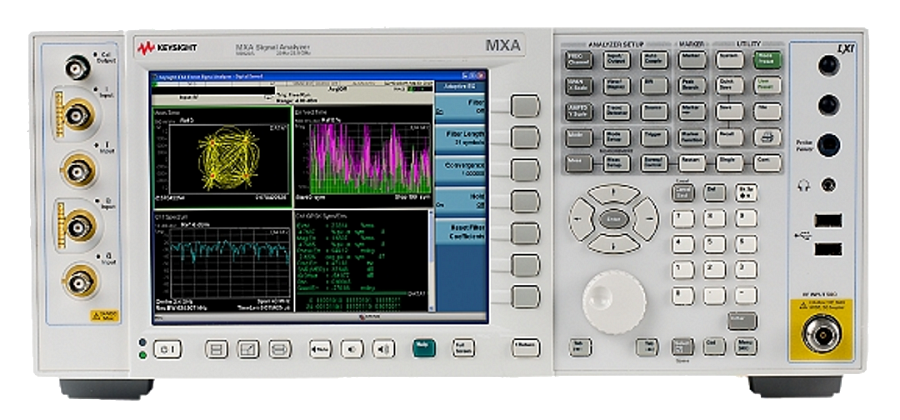This screenshot has width=900, height=420.
Task: Push the Del key
Action: 715,193
